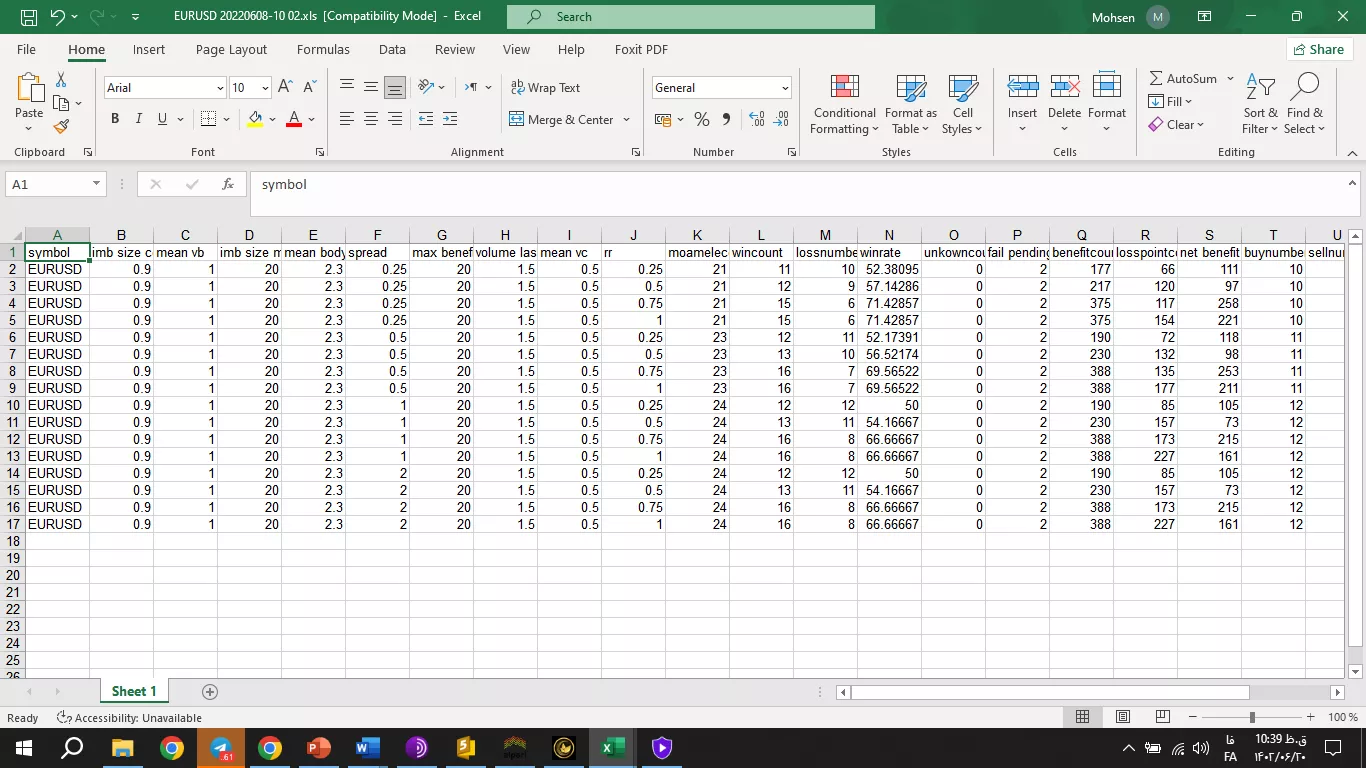
Task: Toggle bold formatting
Action: click(115, 119)
